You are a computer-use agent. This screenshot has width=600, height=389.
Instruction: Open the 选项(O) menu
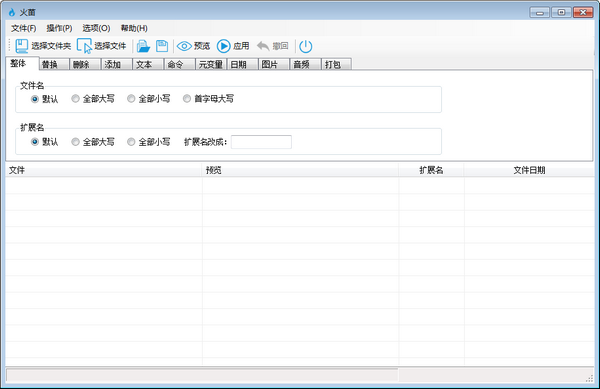[96, 28]
